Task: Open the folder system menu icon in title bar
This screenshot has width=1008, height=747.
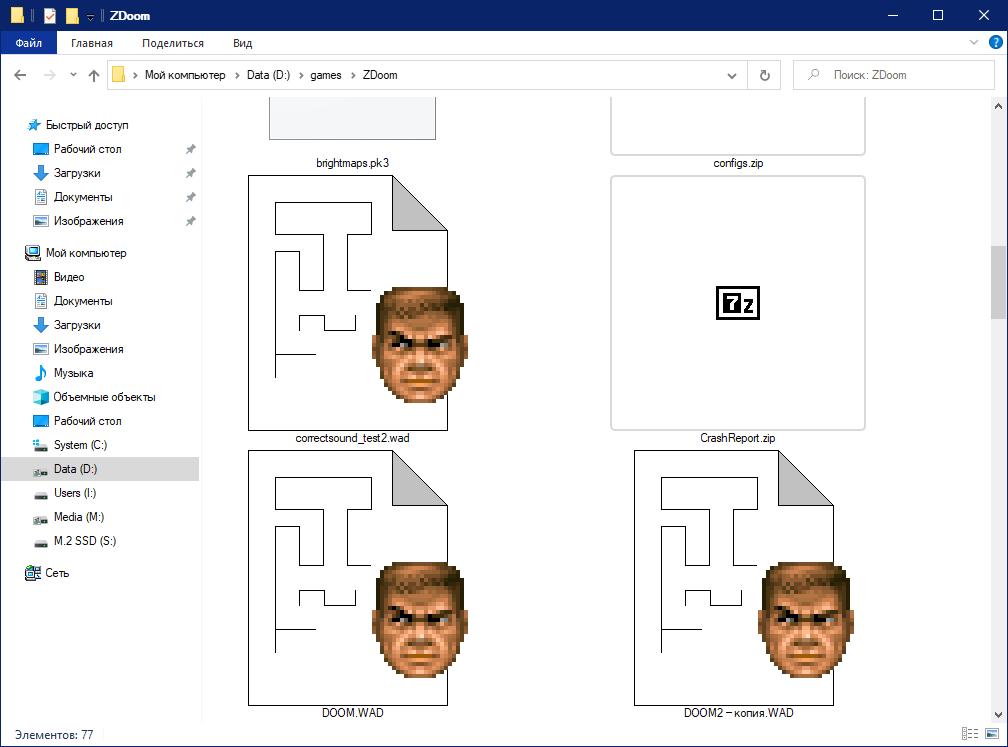Action: point(17,15)
